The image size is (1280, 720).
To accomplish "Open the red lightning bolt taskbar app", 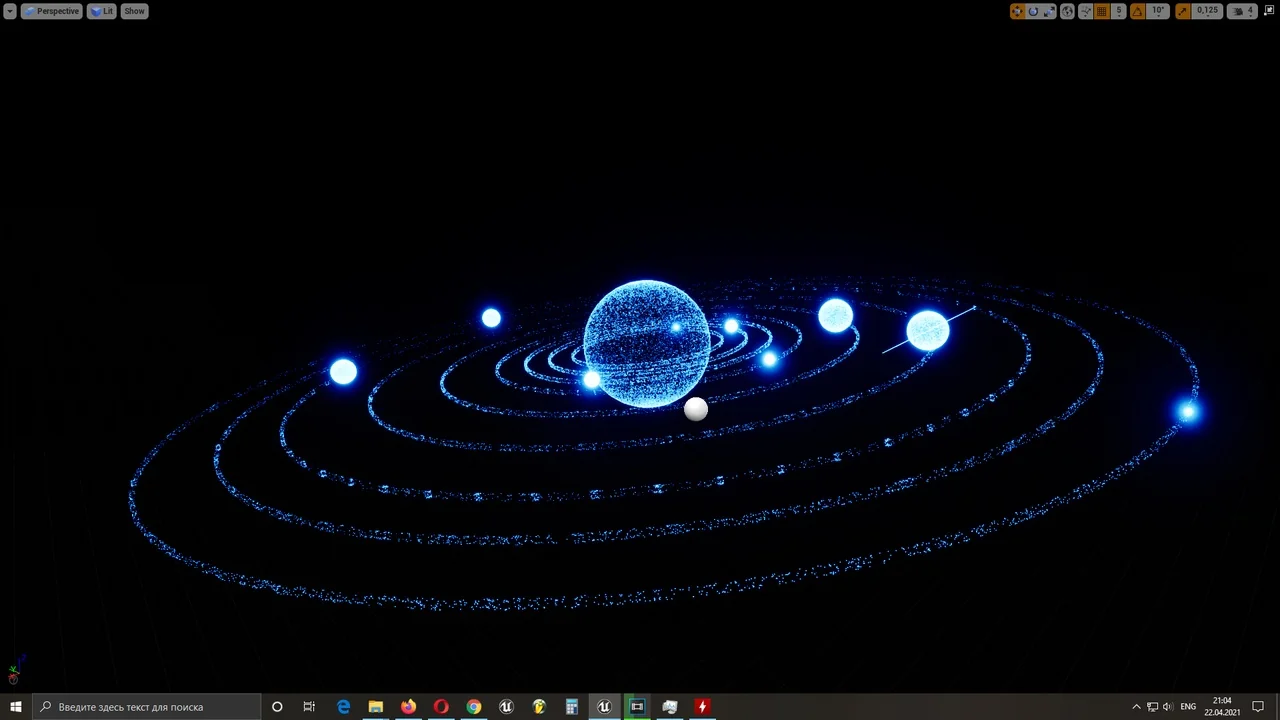I will tap(702, 706).
